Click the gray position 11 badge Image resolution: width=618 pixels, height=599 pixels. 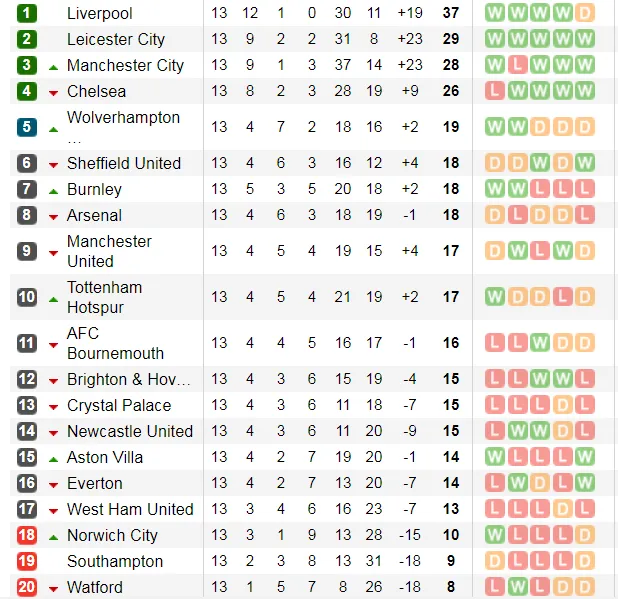point(26,343)
